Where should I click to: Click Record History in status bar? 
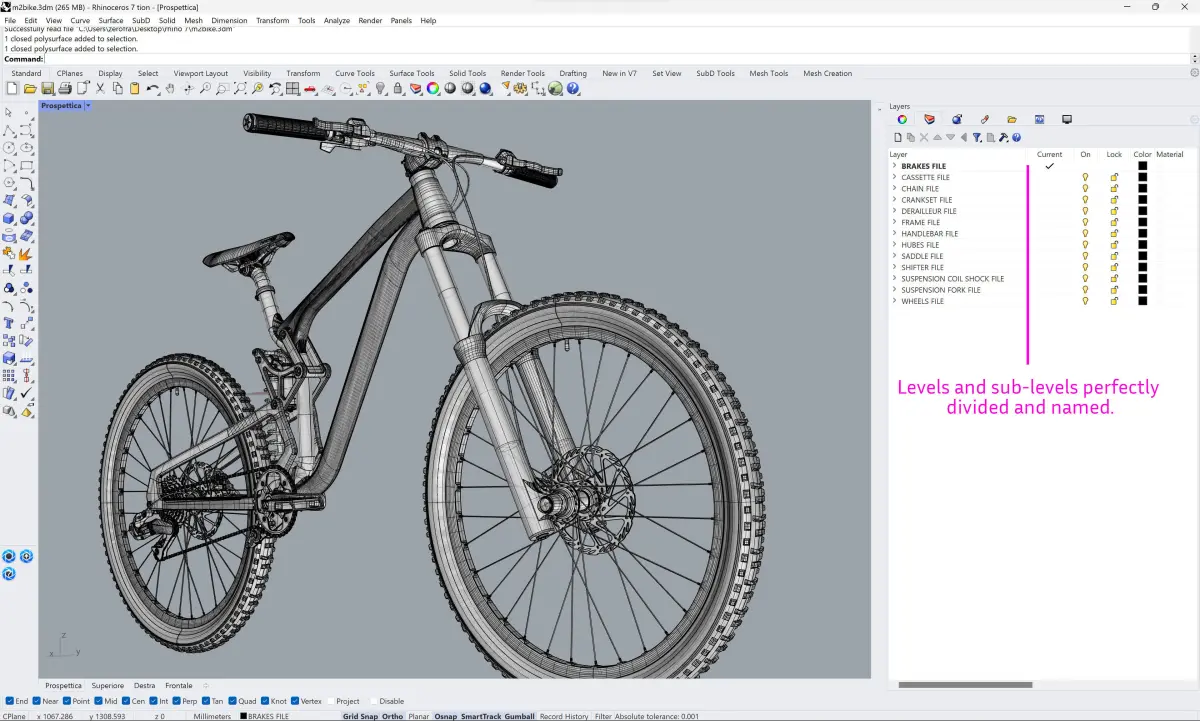(x=564, y=716)
